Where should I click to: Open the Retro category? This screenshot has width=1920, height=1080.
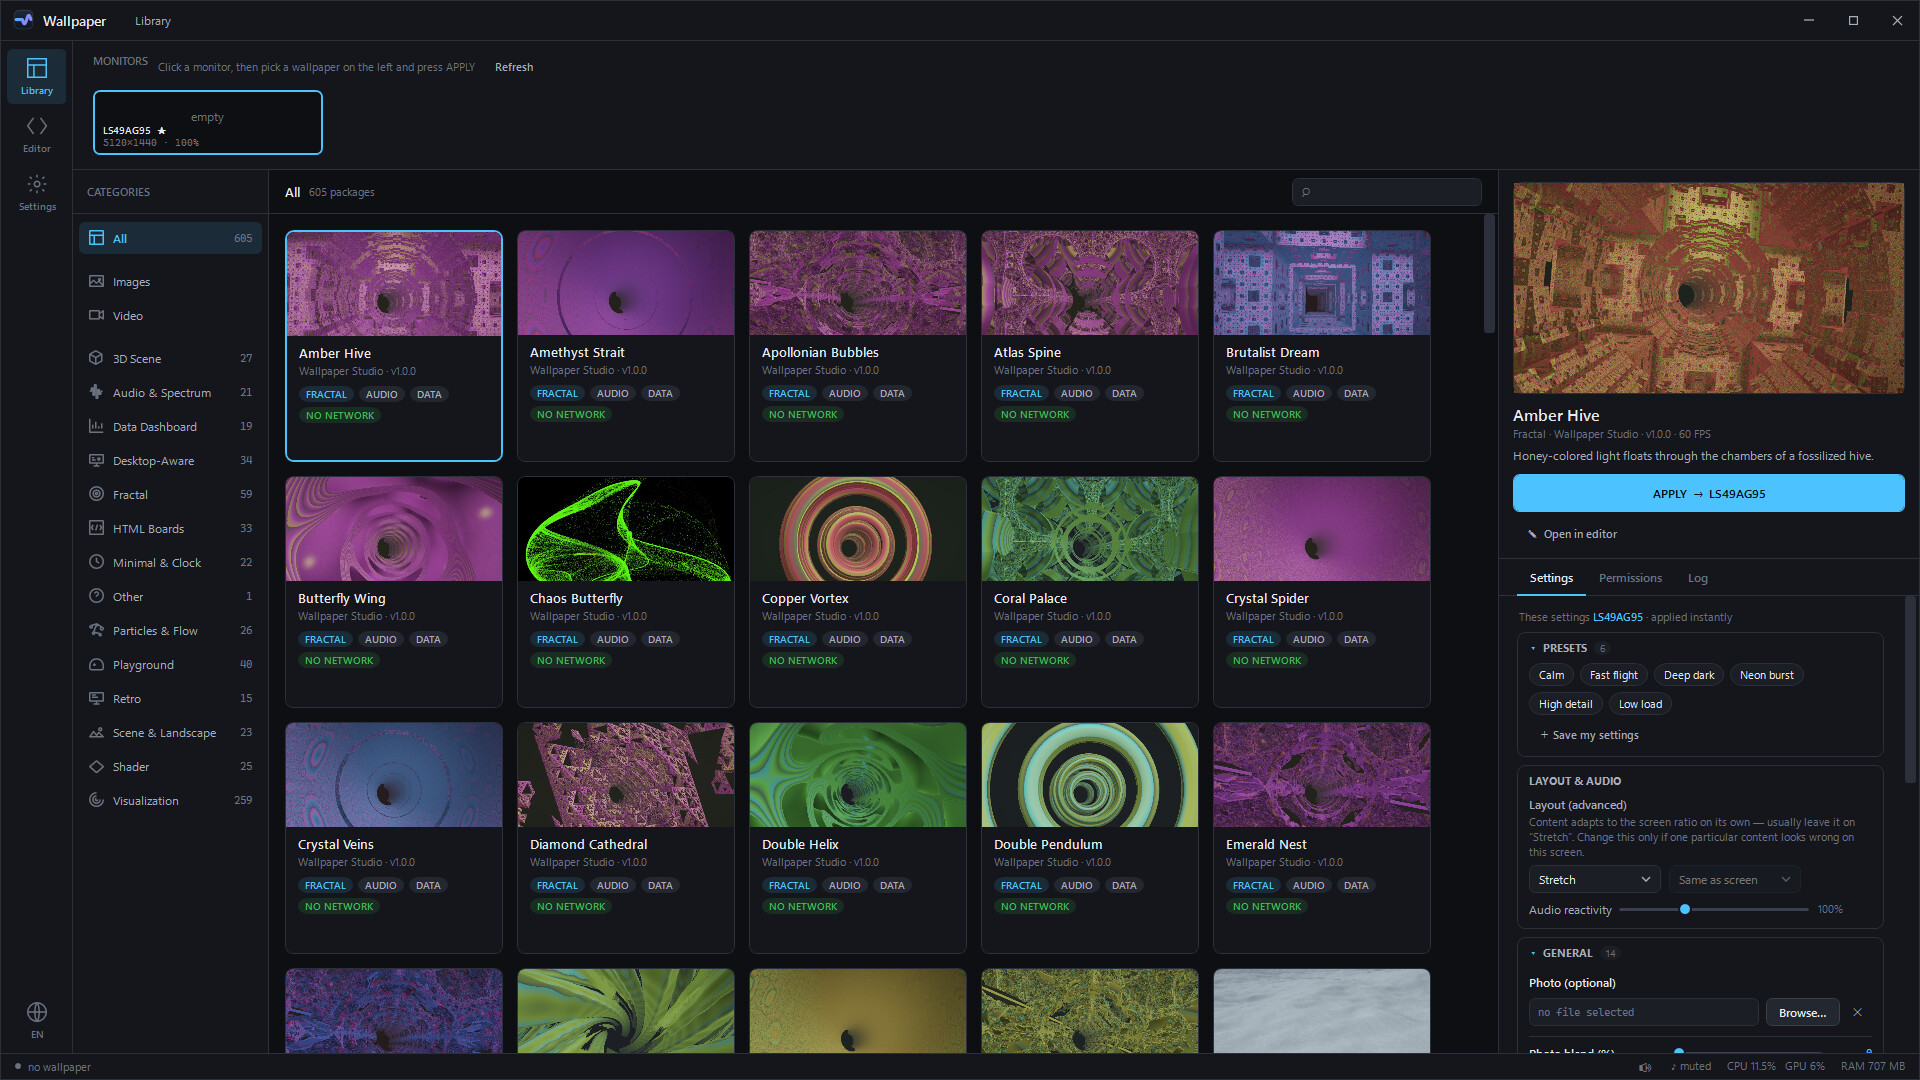pyautogui.click(x=170, y=698)
